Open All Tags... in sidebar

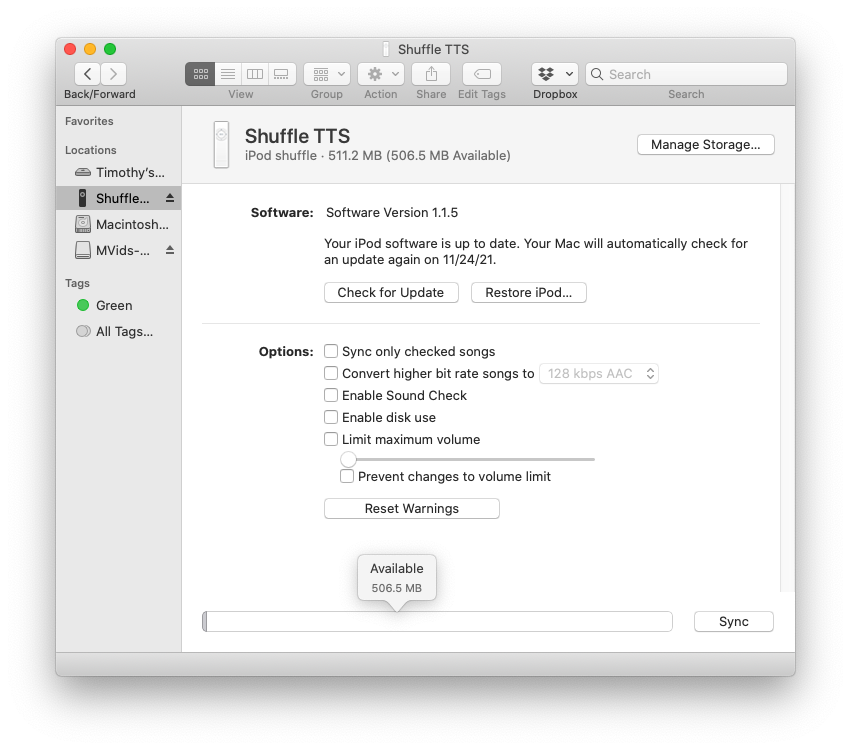tap(118, 332)
